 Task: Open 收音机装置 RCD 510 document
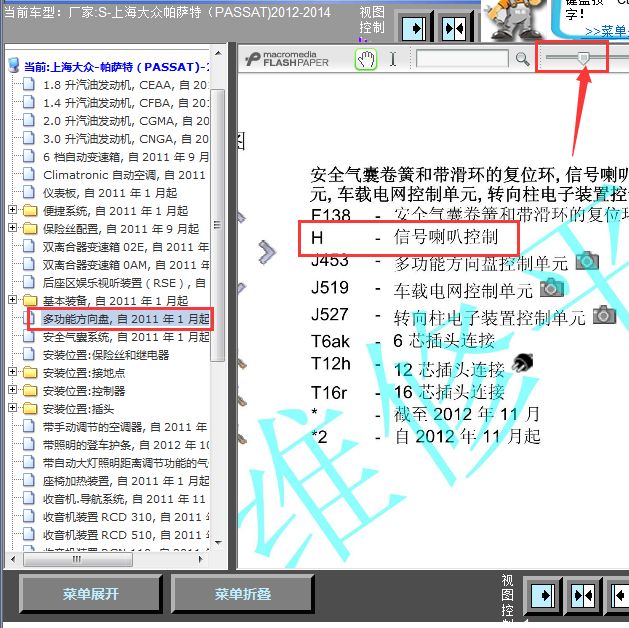point(126,535)
